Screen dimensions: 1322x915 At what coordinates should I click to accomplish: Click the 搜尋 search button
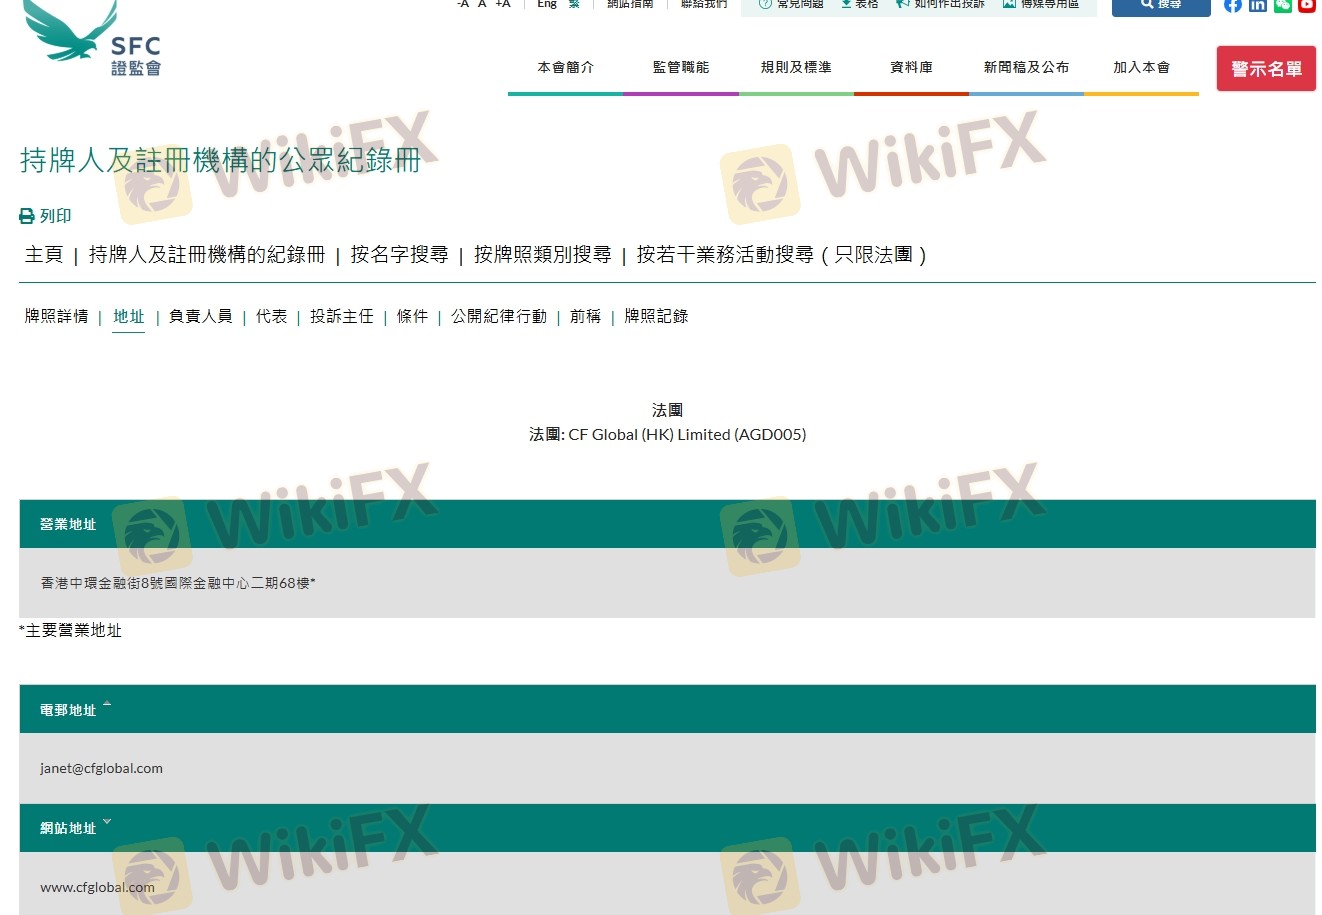click(1161, 6)
